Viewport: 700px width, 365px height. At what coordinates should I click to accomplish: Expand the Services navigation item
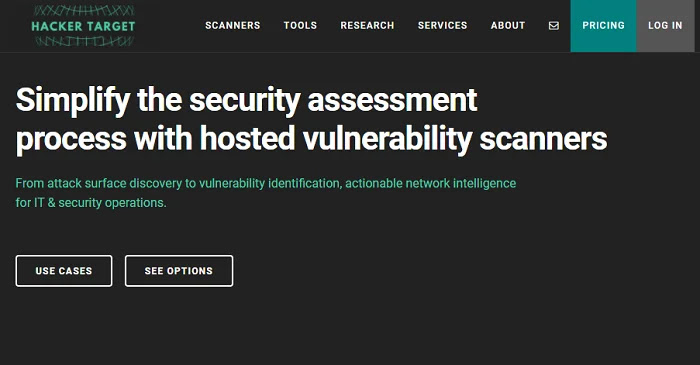point(442,25)
